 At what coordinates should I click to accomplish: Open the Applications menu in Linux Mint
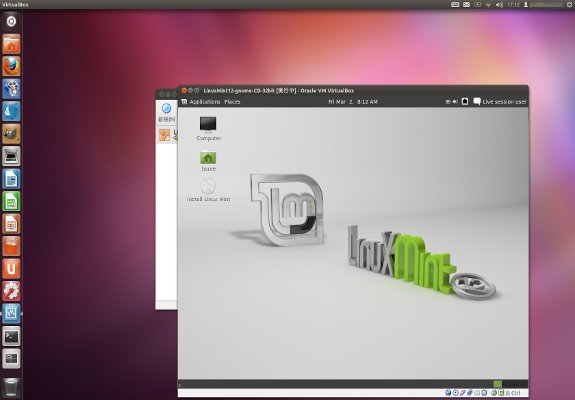click(205, 102)
